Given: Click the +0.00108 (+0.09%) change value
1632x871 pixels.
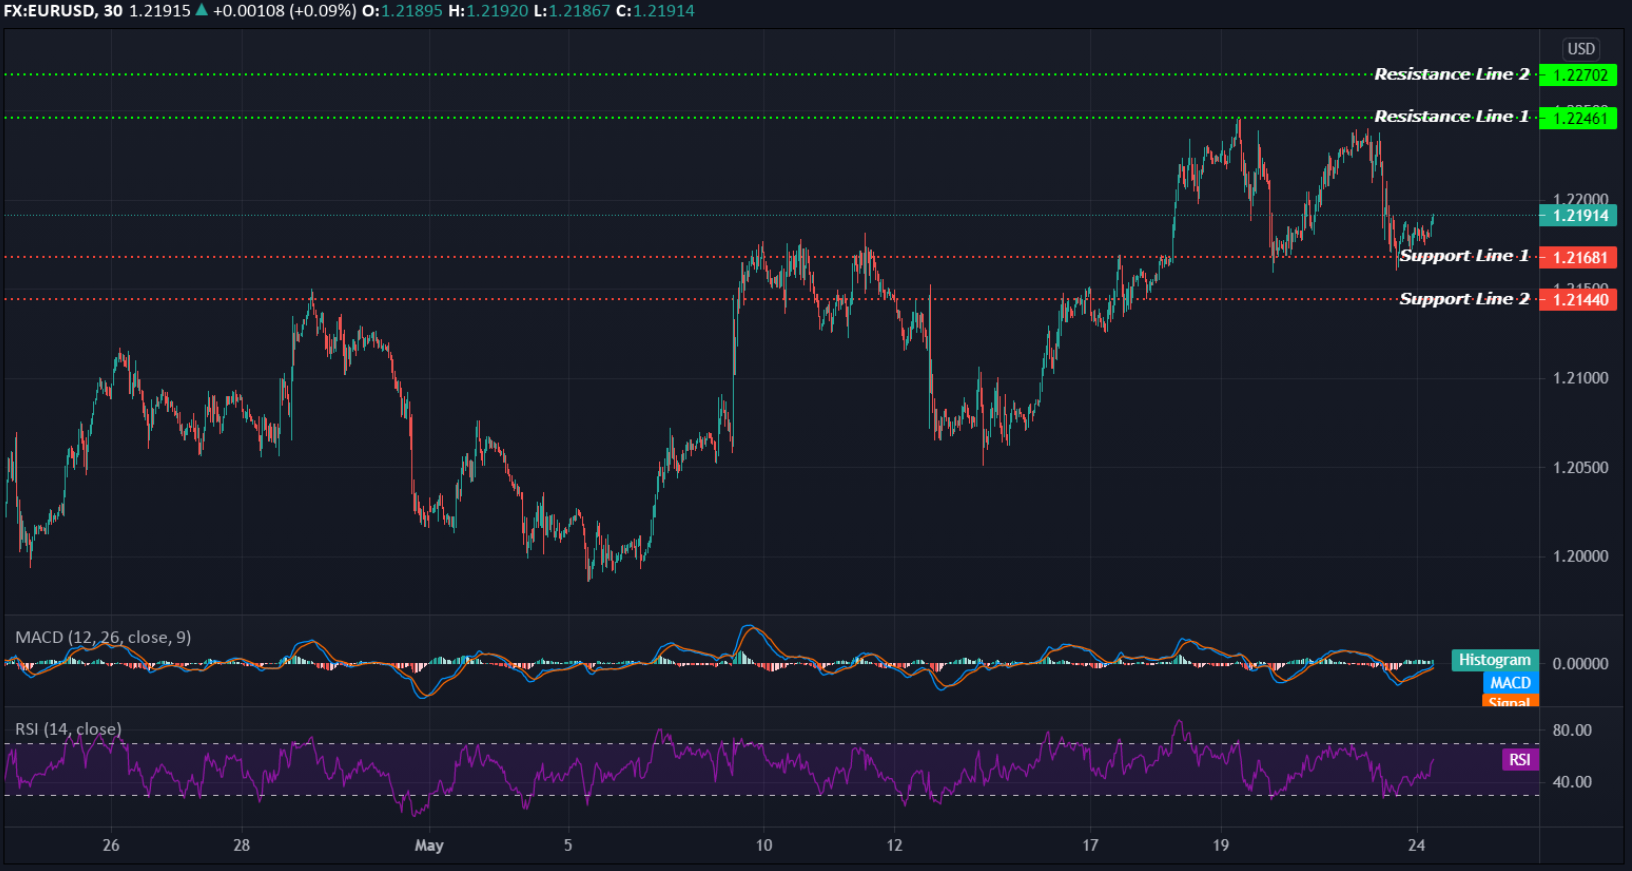Looking at the screenshot, I should pyautogui.click(x=284, y=11).
